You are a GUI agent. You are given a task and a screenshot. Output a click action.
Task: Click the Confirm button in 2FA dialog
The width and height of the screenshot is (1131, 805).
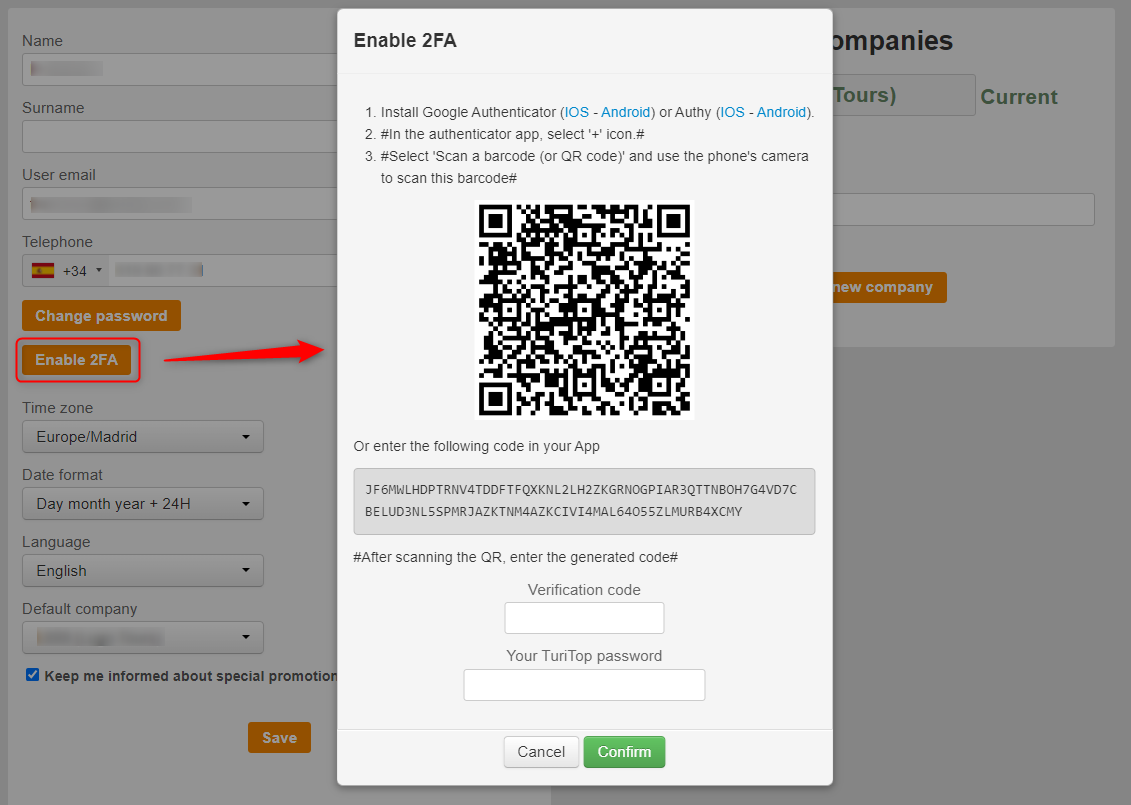(624, 752)
